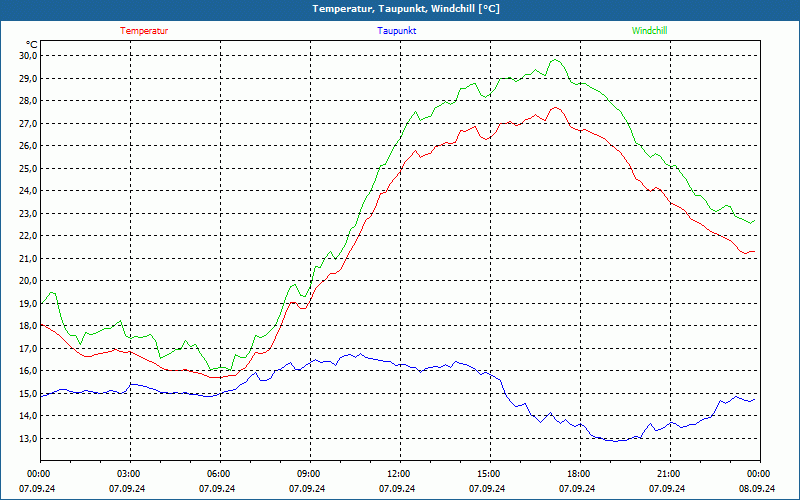
Task: Click the 22,0 y-axis value
Action: pyautogui.click(x=29, y=236)
